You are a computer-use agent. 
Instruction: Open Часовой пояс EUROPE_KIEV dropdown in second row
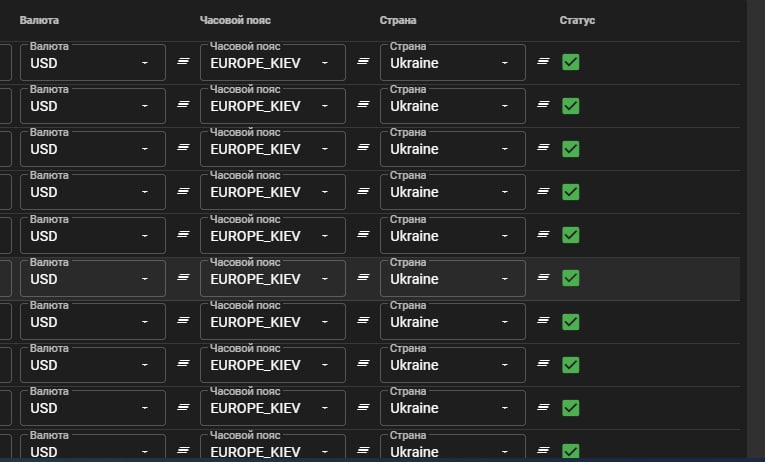(273, 105)
